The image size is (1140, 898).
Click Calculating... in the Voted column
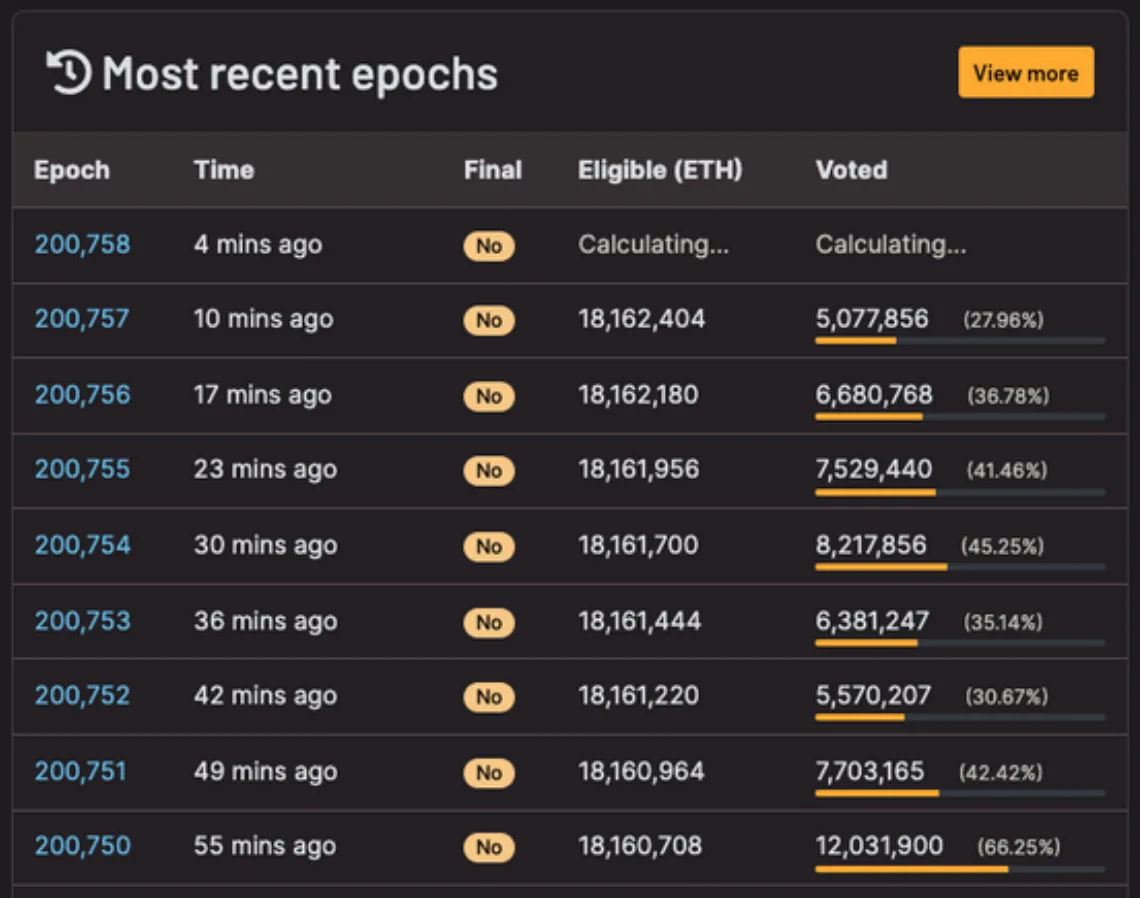tap(891, 245)
